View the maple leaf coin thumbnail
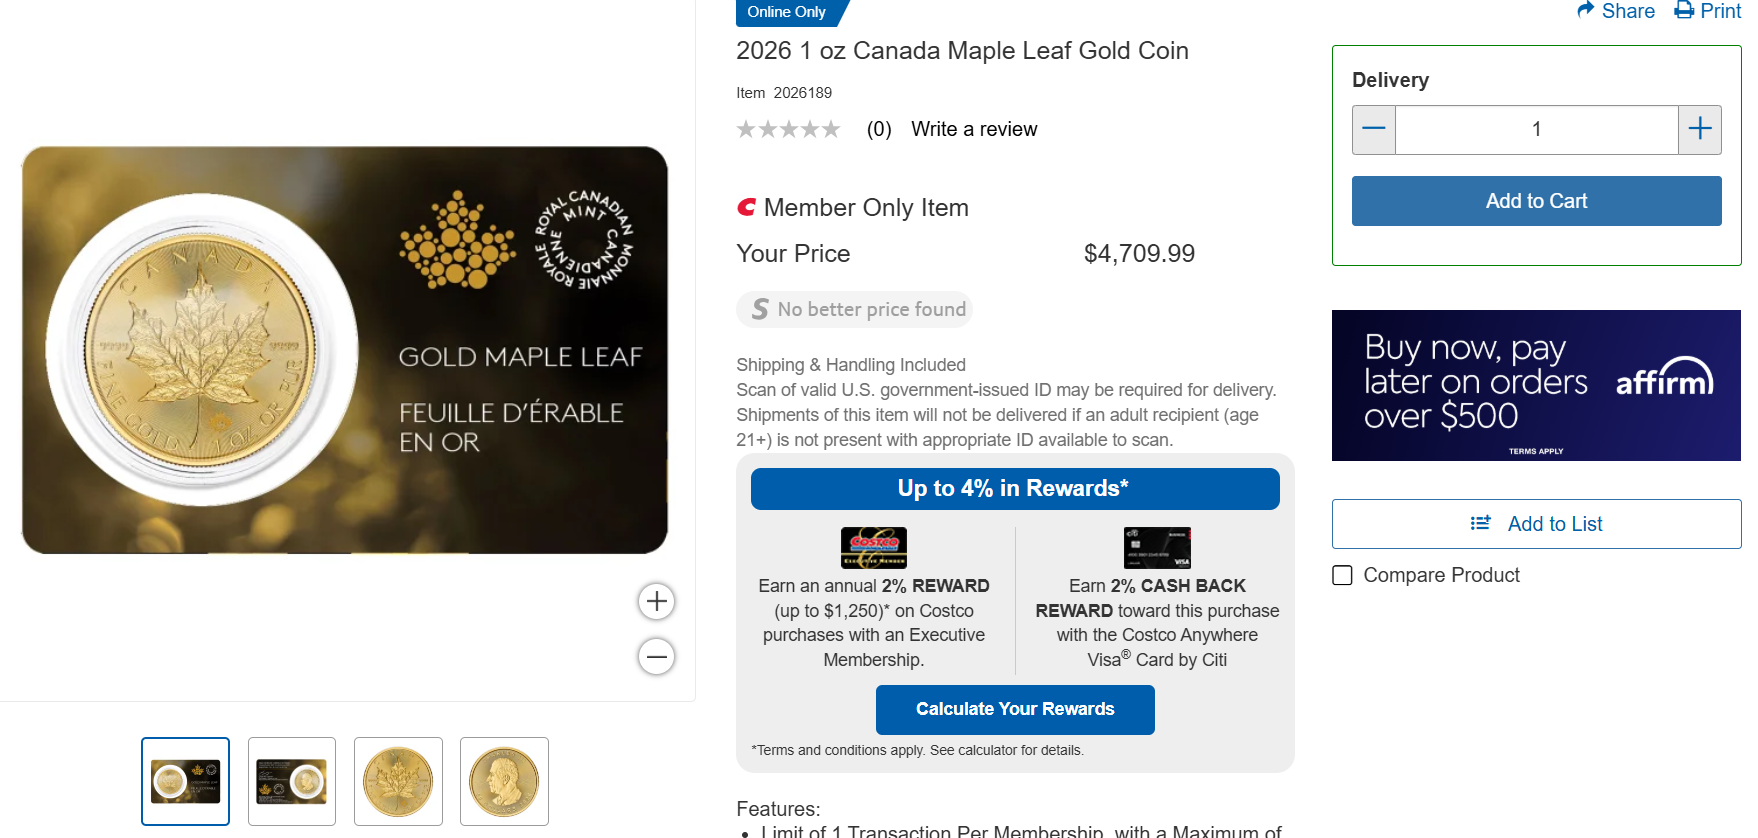 [x=398, y=781]
